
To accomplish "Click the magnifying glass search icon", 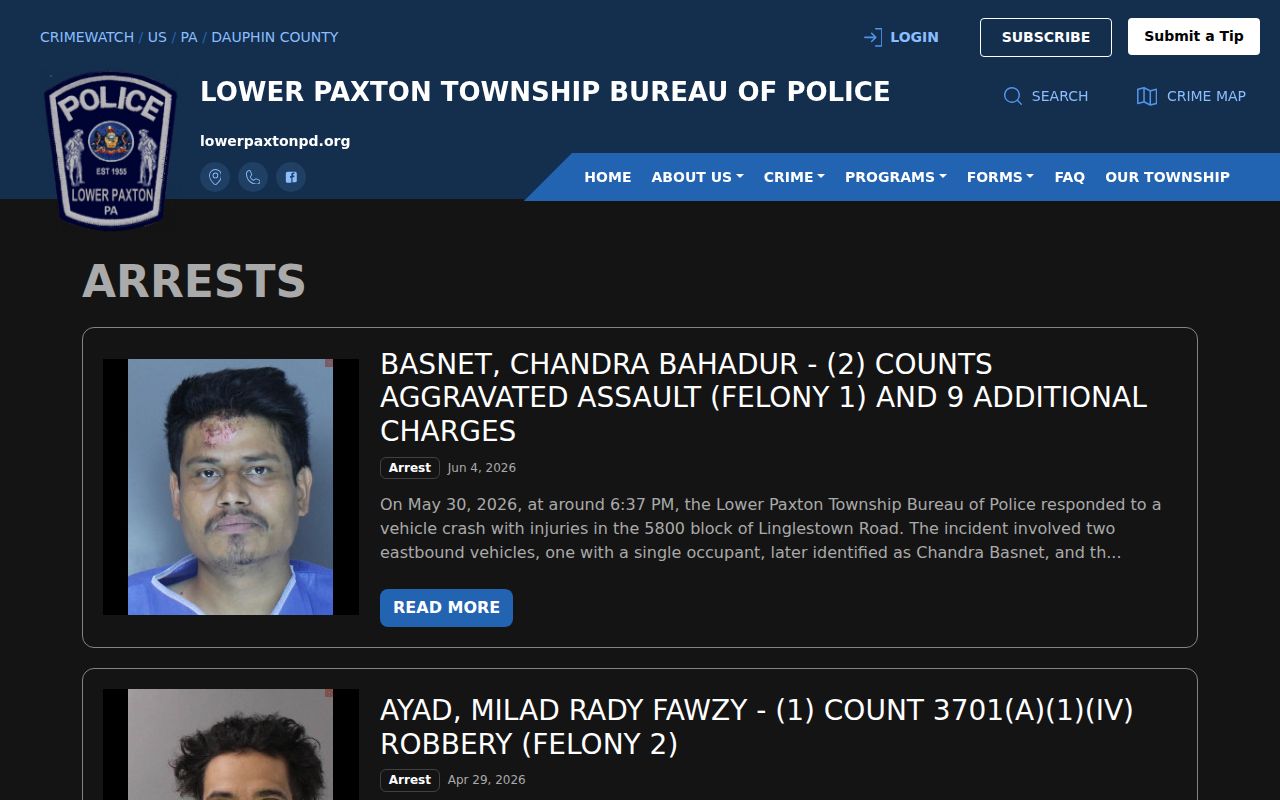I will tap(1013, 96).
